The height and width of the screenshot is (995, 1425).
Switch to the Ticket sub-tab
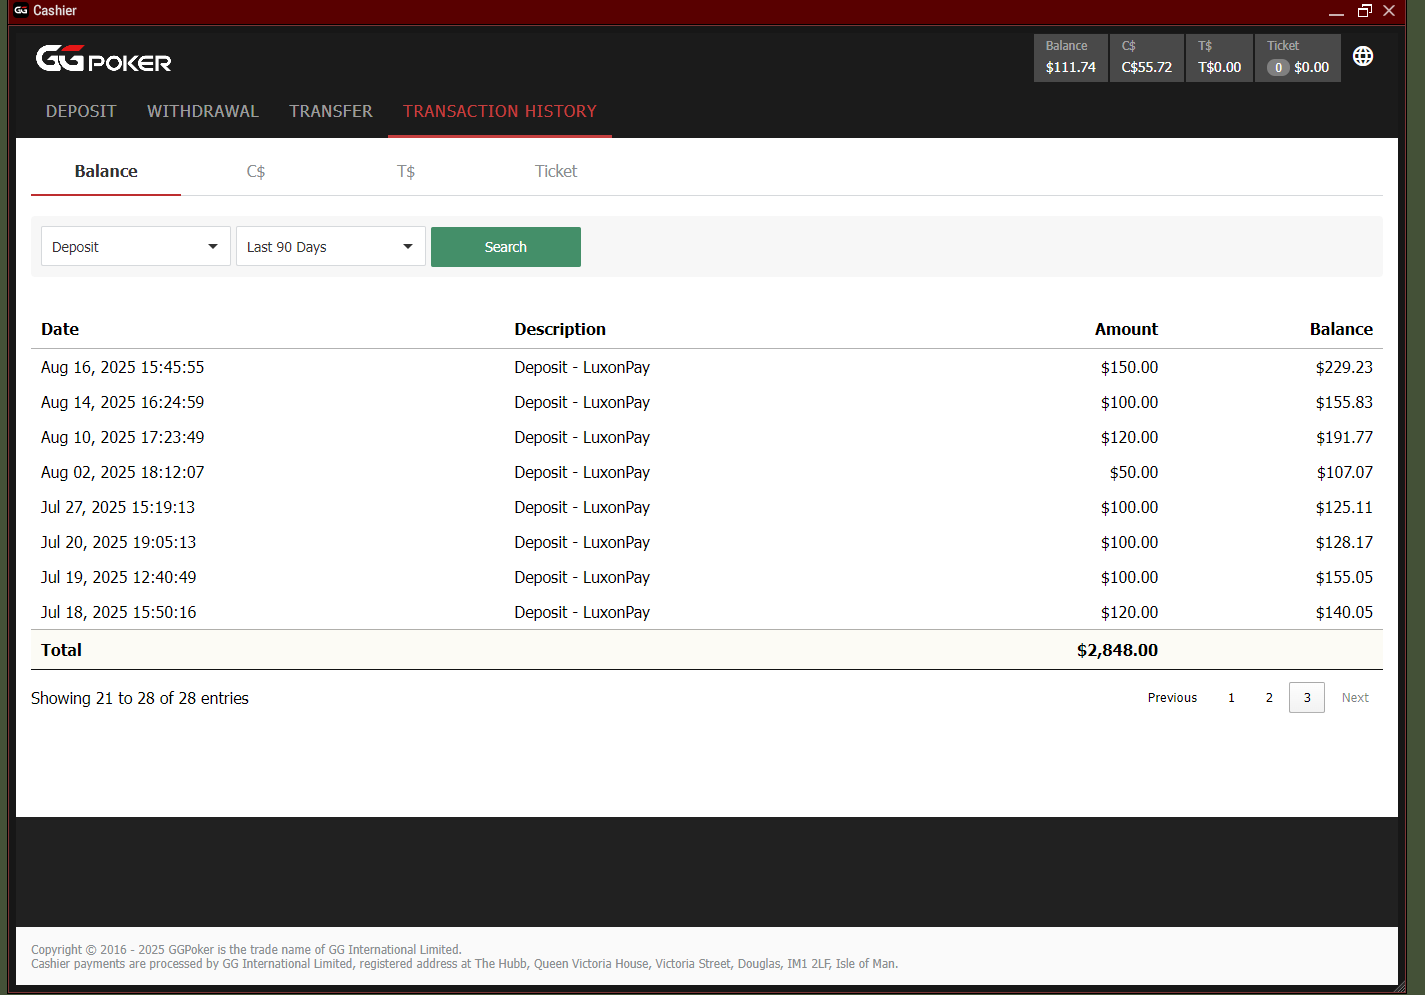(556, 171)
